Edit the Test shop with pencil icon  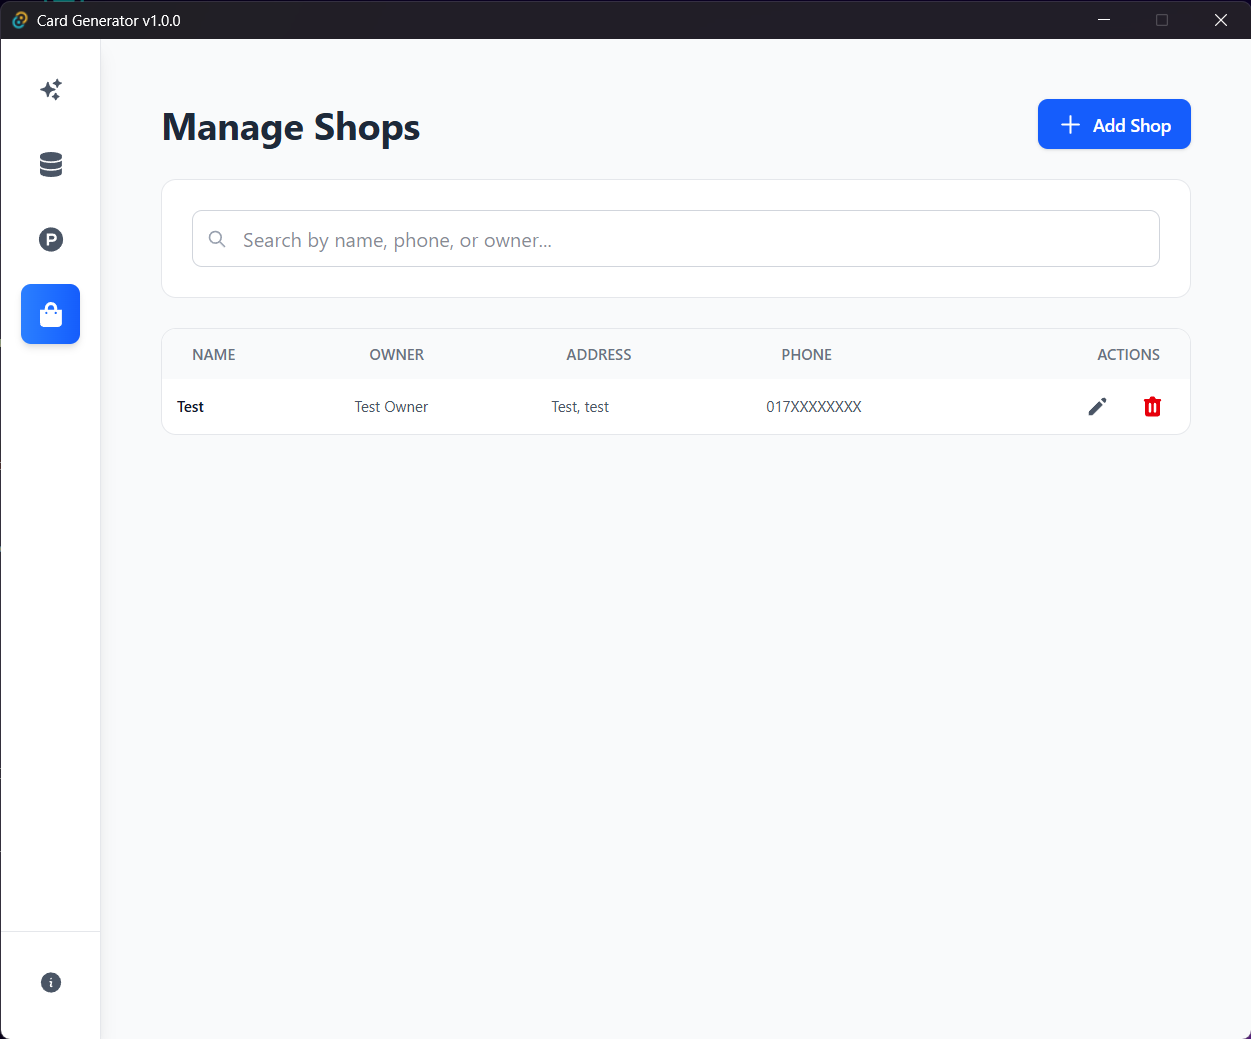click(1097, 406)
